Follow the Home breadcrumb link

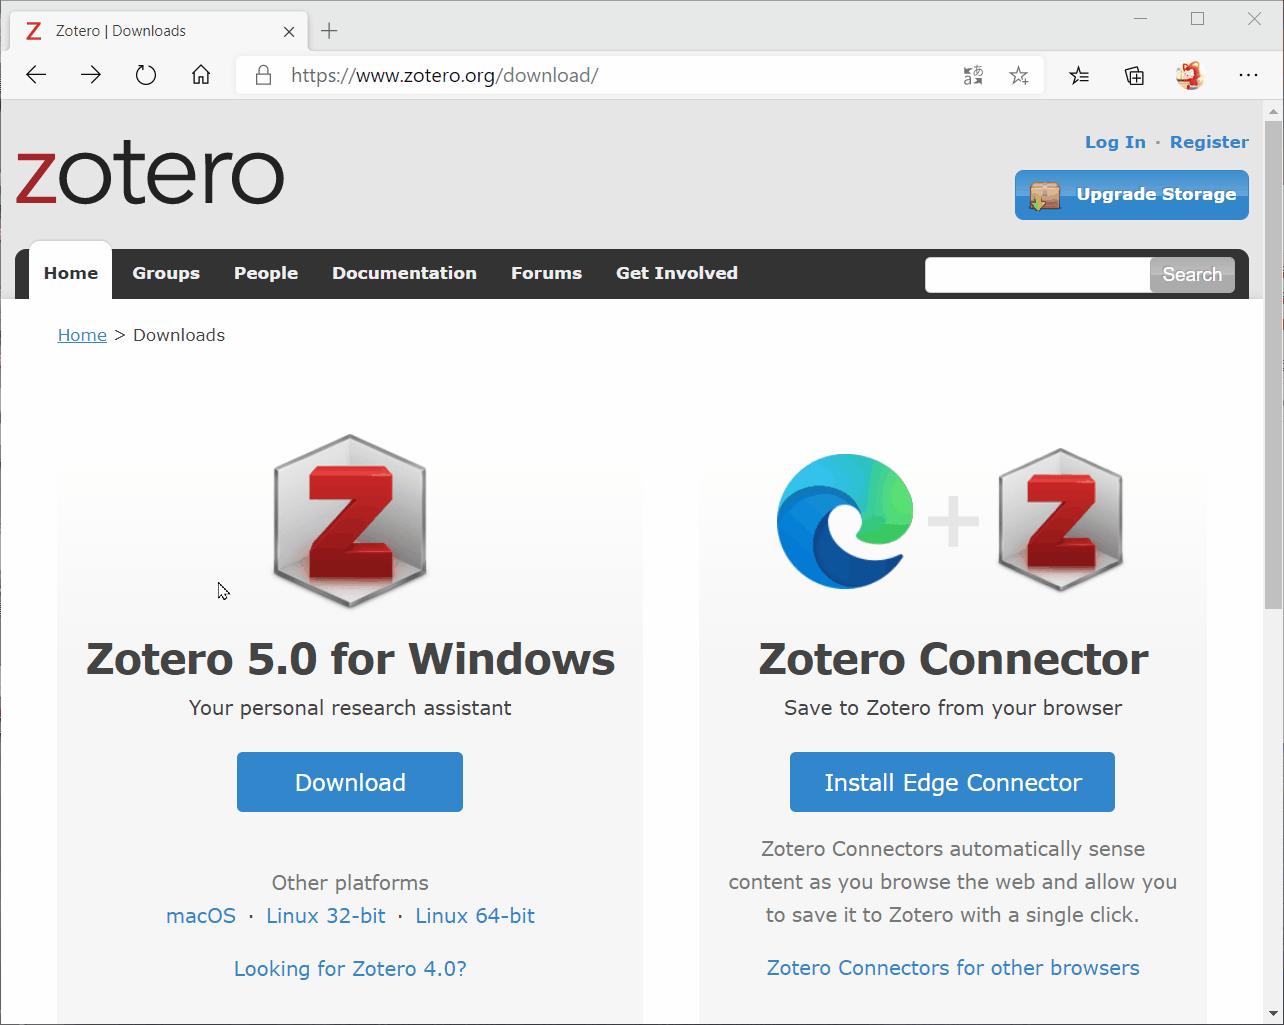tap(82, 335)
